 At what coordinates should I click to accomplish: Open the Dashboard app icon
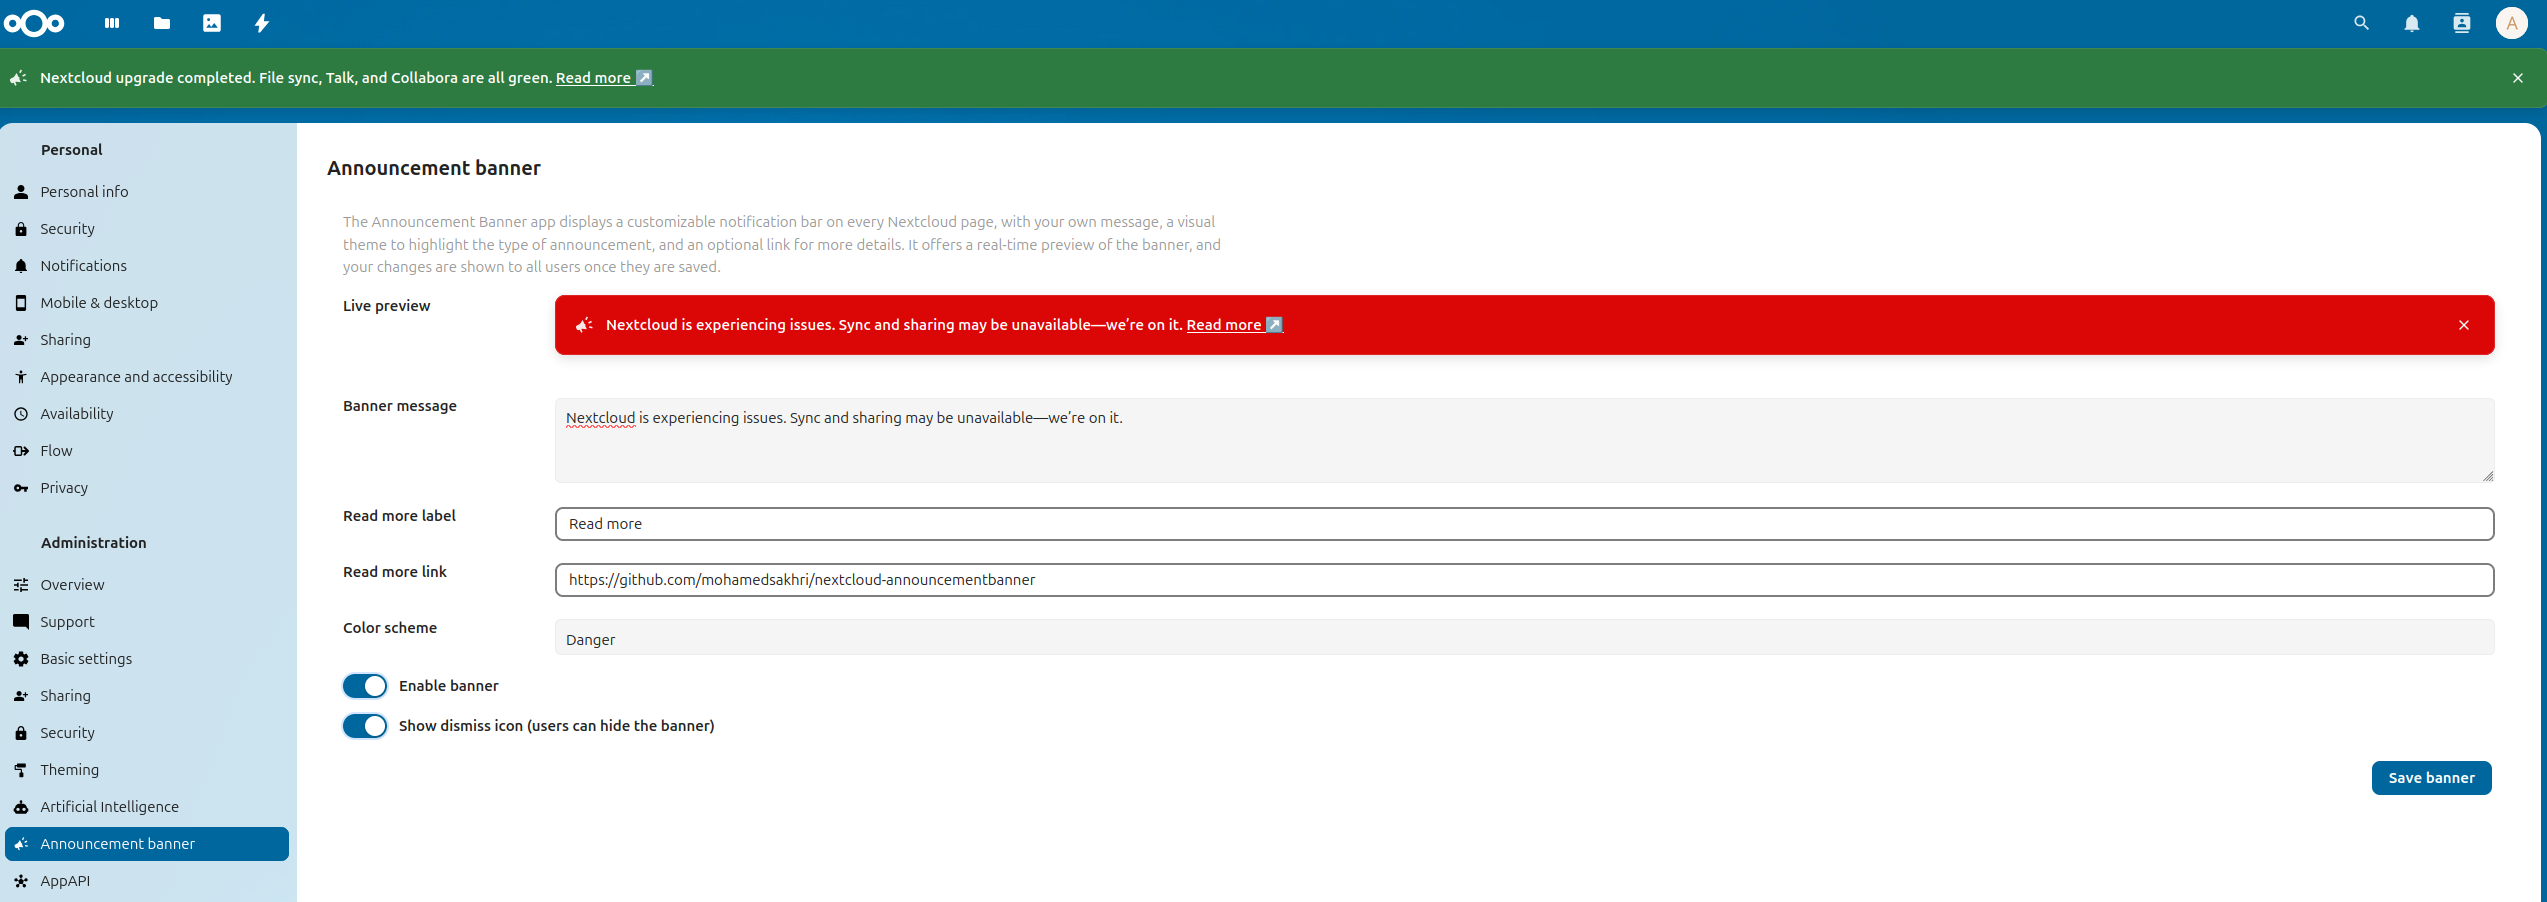[112, 23]
